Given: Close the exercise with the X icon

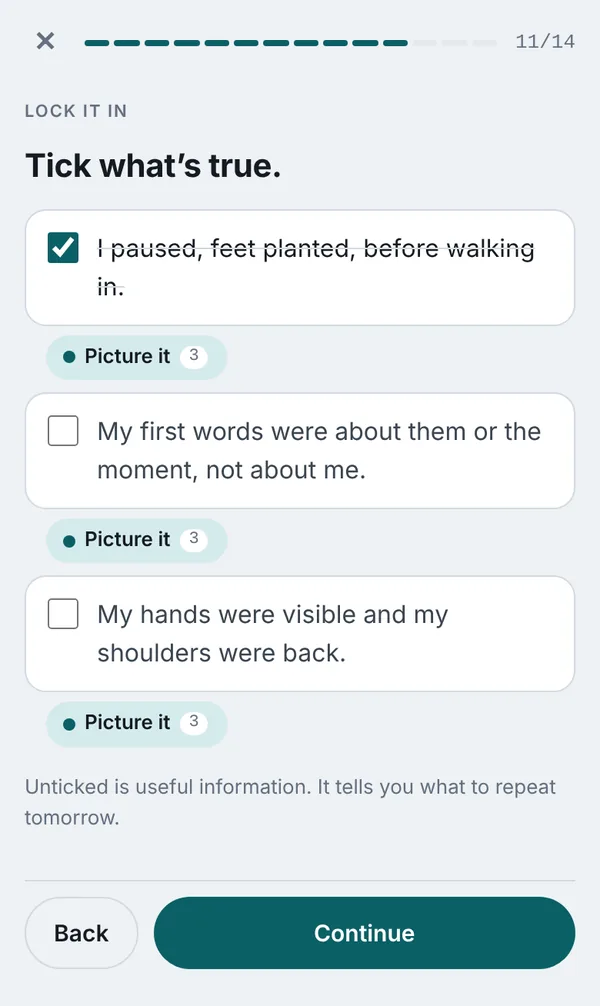Looking at the screenshot, I should (x=46, y=41).
